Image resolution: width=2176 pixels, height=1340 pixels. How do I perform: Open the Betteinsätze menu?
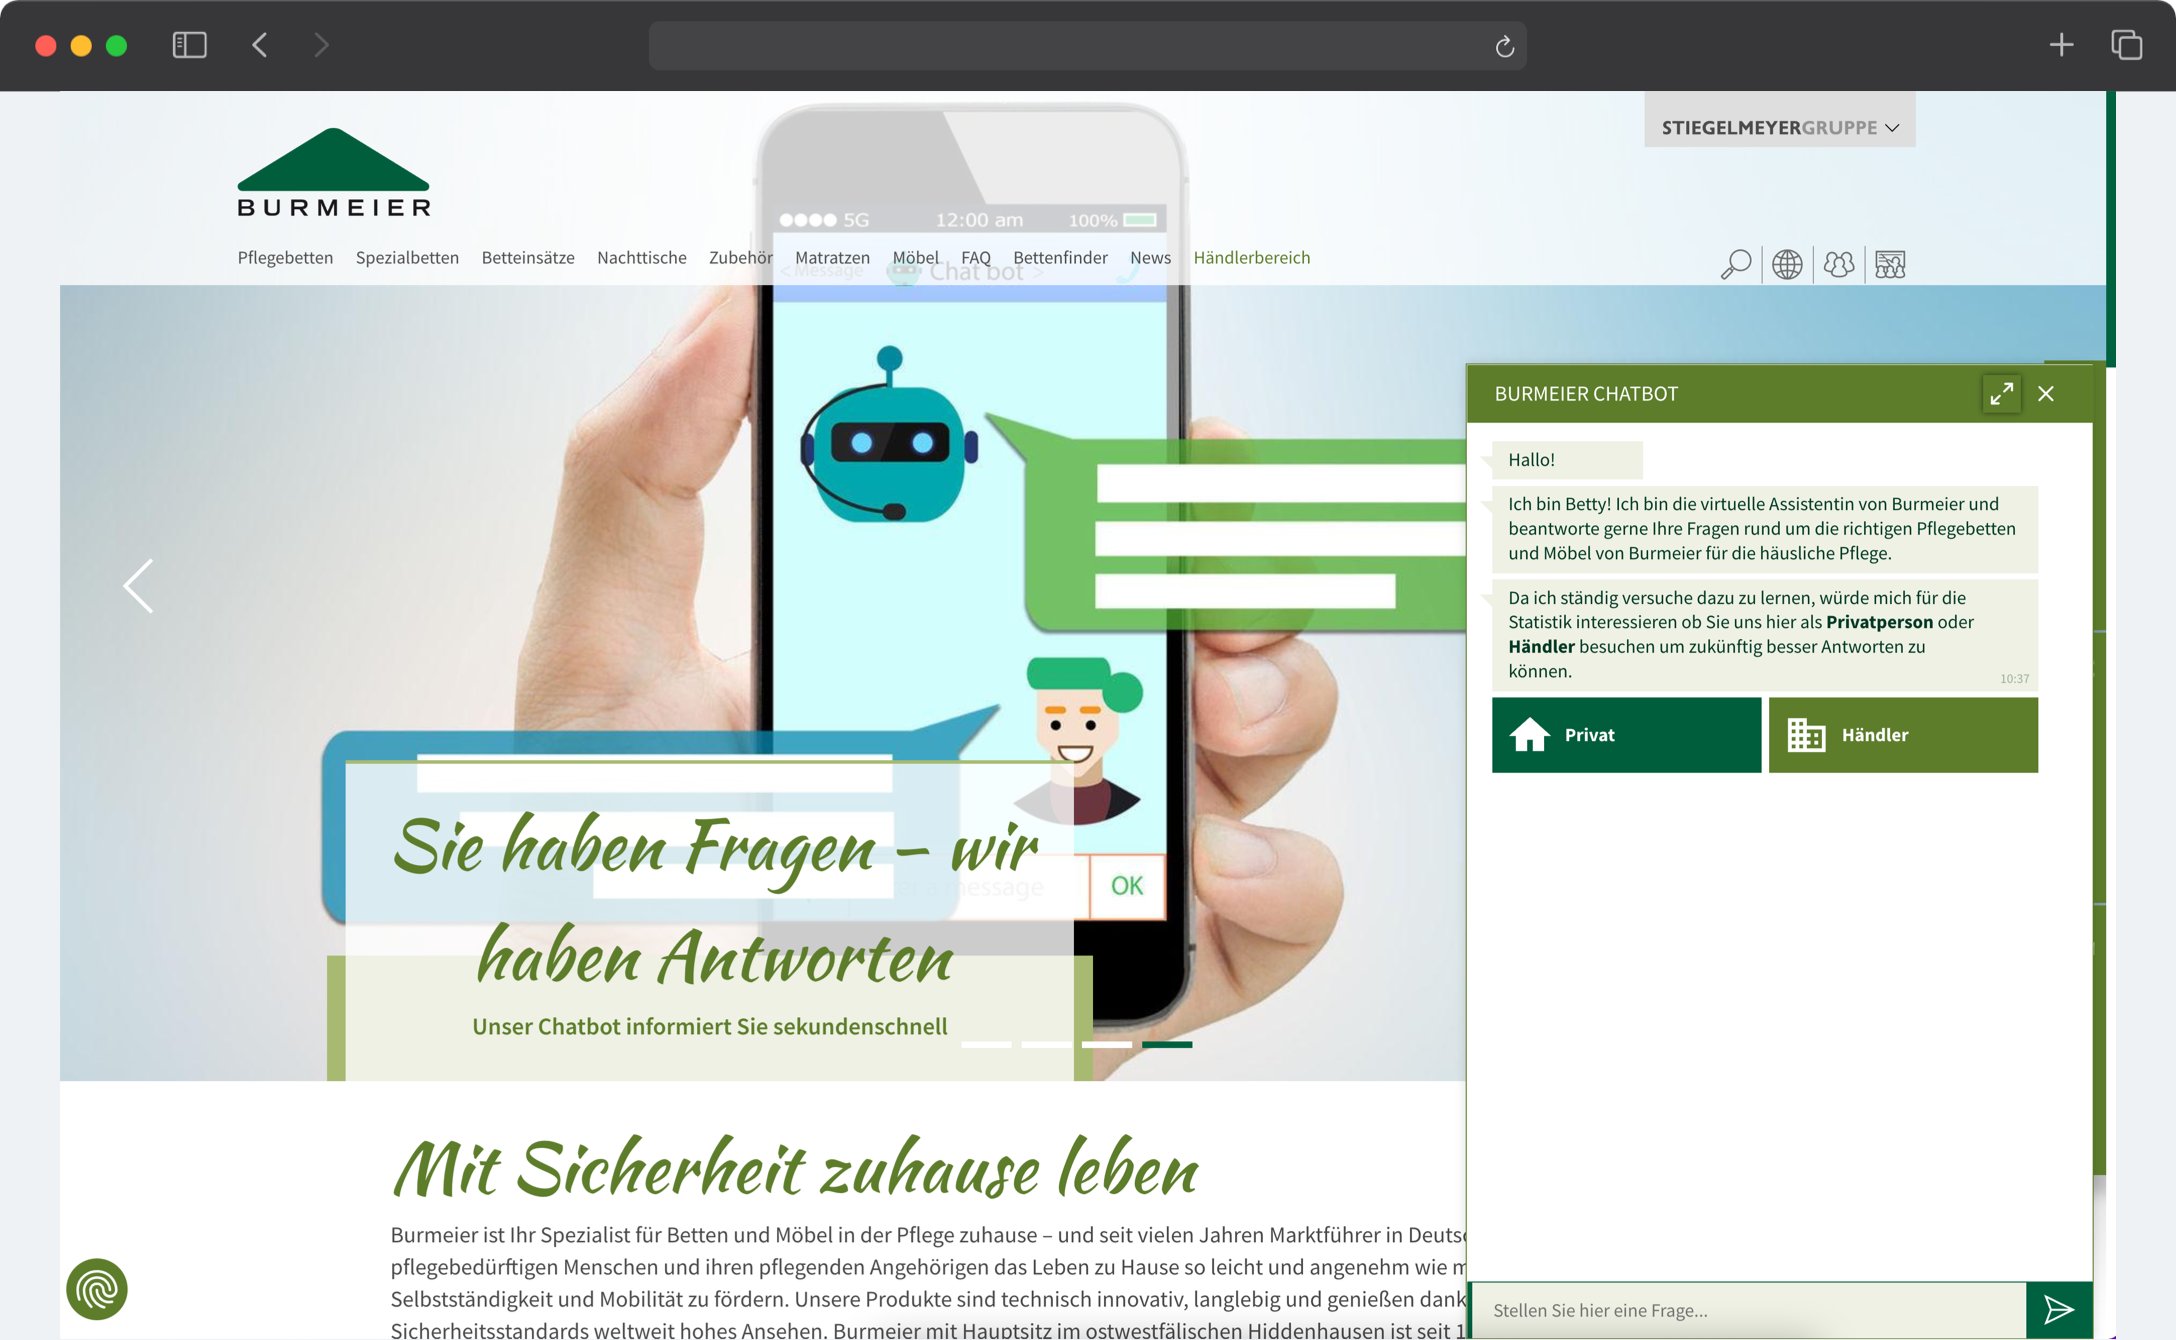pos(528,258)
